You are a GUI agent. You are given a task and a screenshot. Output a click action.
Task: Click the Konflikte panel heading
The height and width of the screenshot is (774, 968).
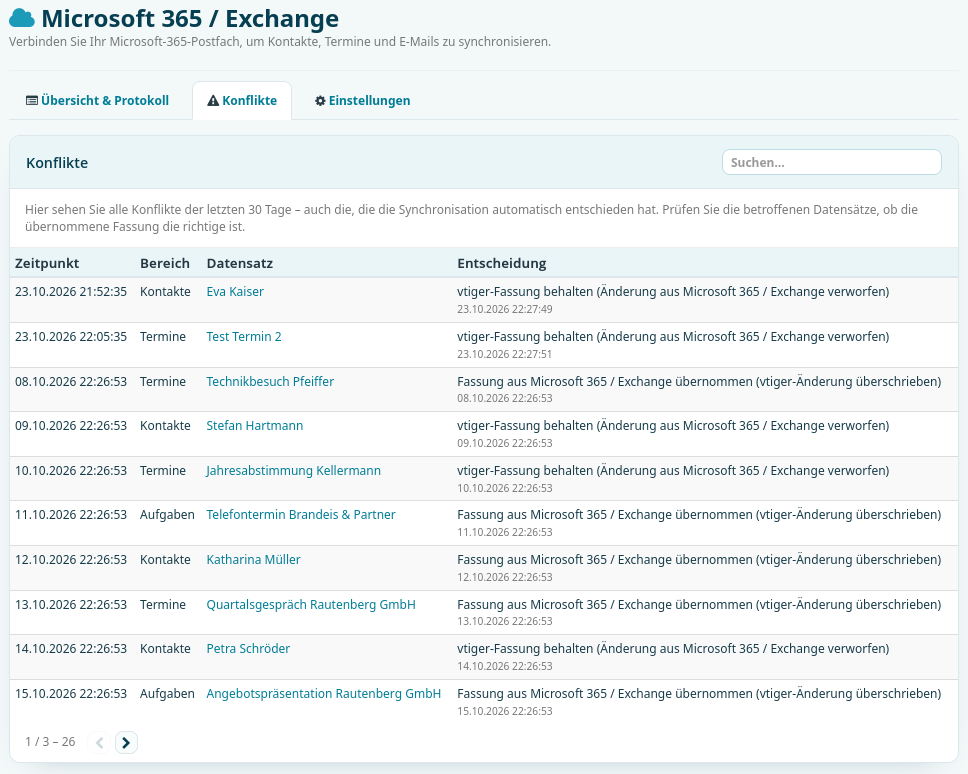(x=57, y=163)
